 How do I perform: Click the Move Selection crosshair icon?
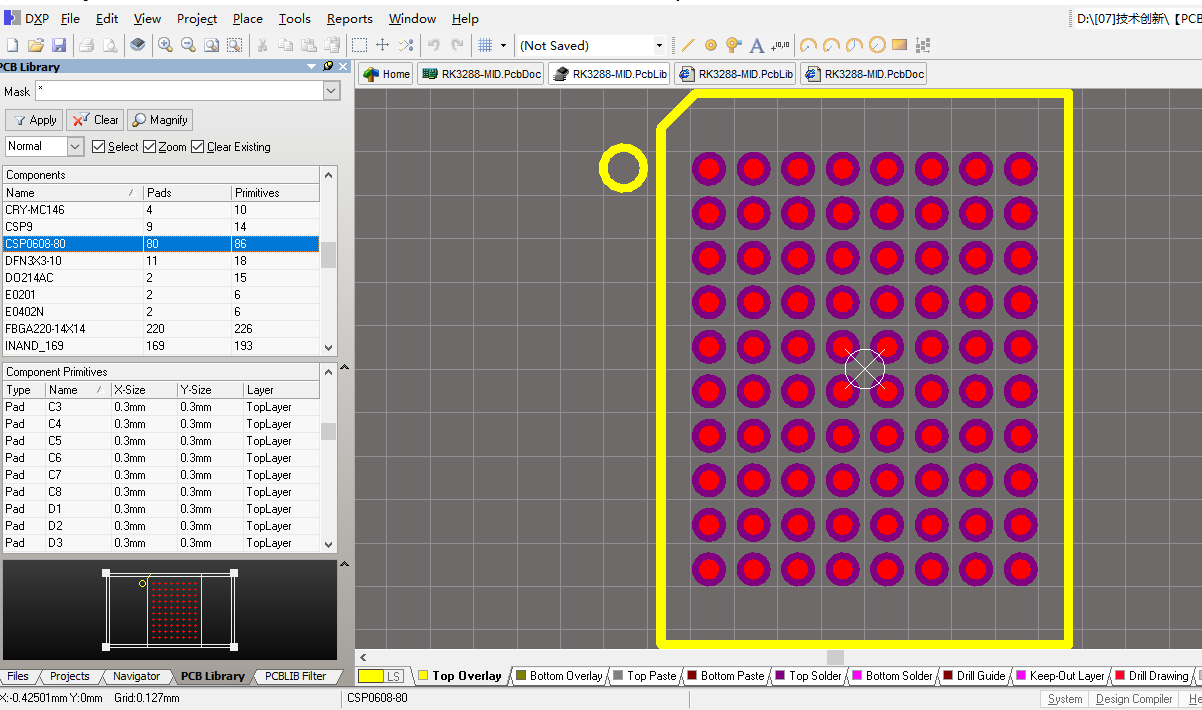pyautogui.click(x=382, y=45)
